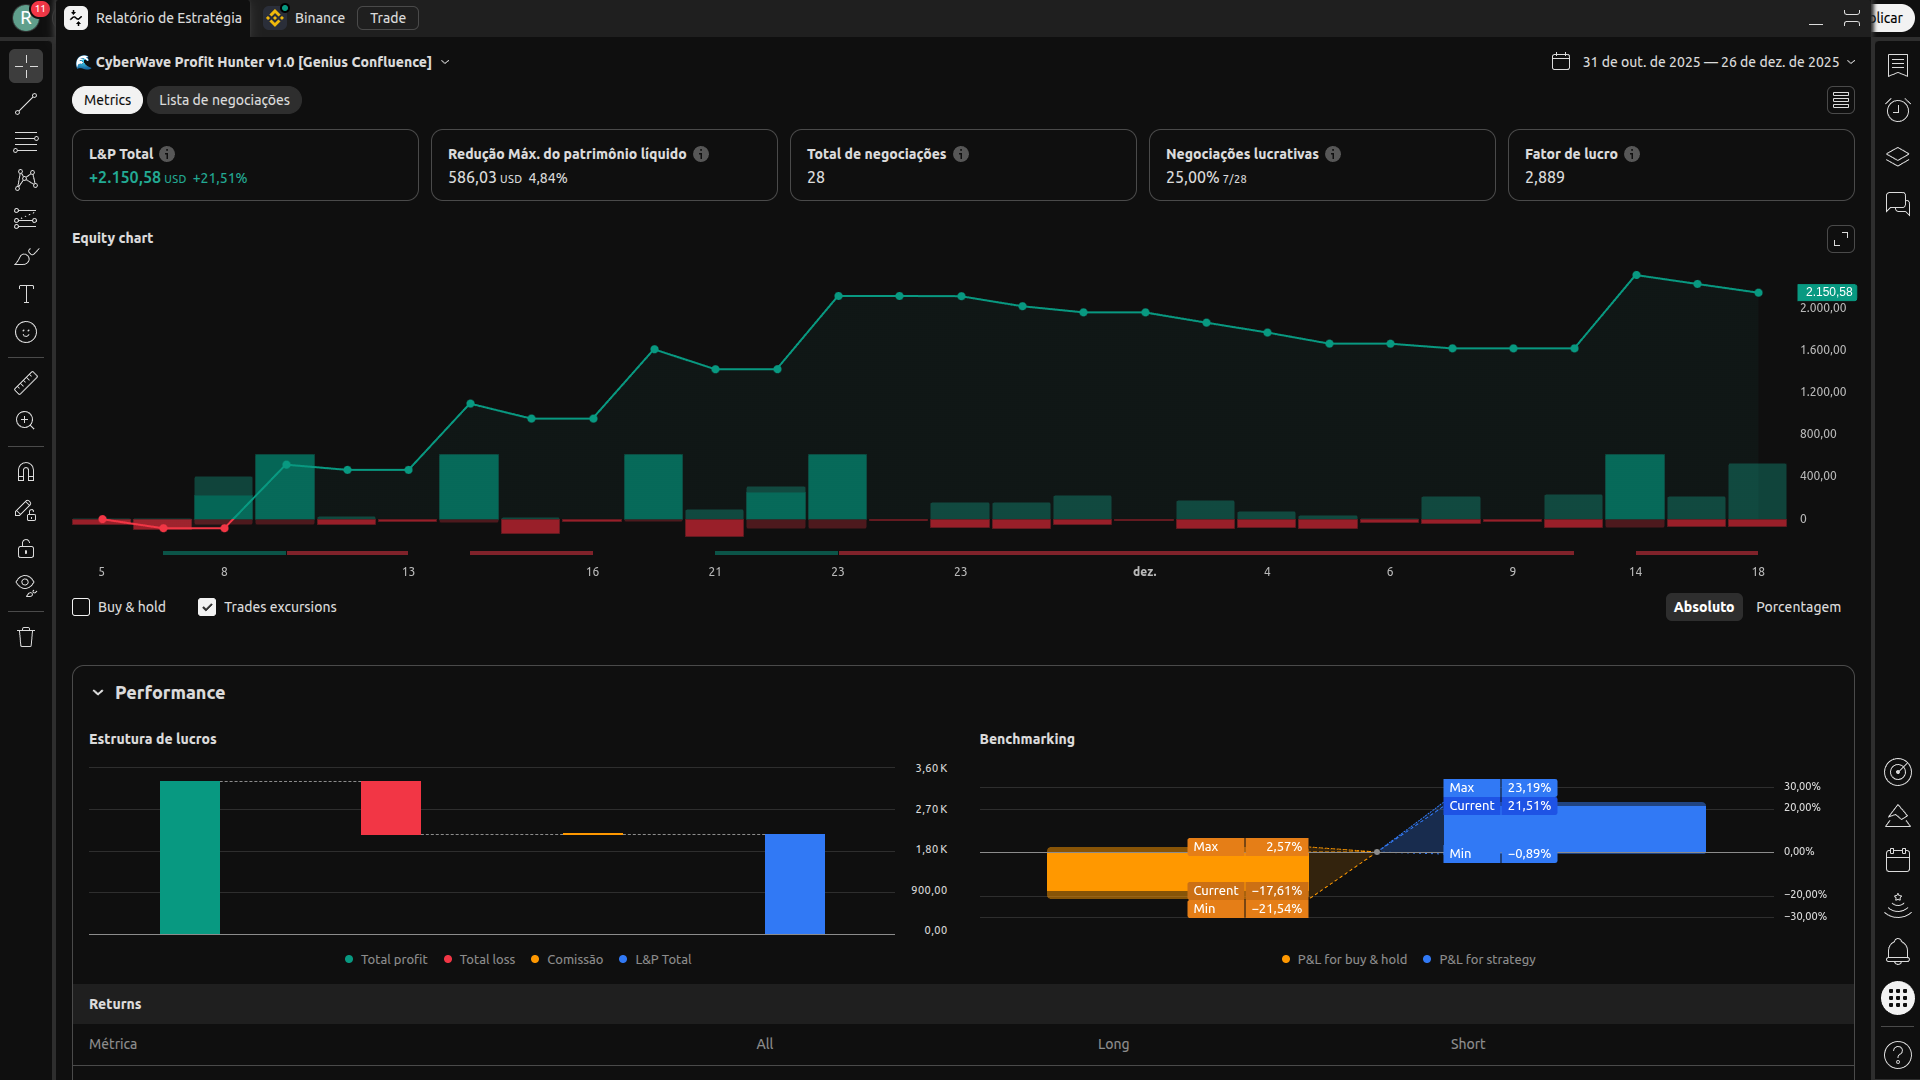Collapse the Performance section
Image resolution: width=1920 pixels, height=1080 pixels.
coord(98,692)
